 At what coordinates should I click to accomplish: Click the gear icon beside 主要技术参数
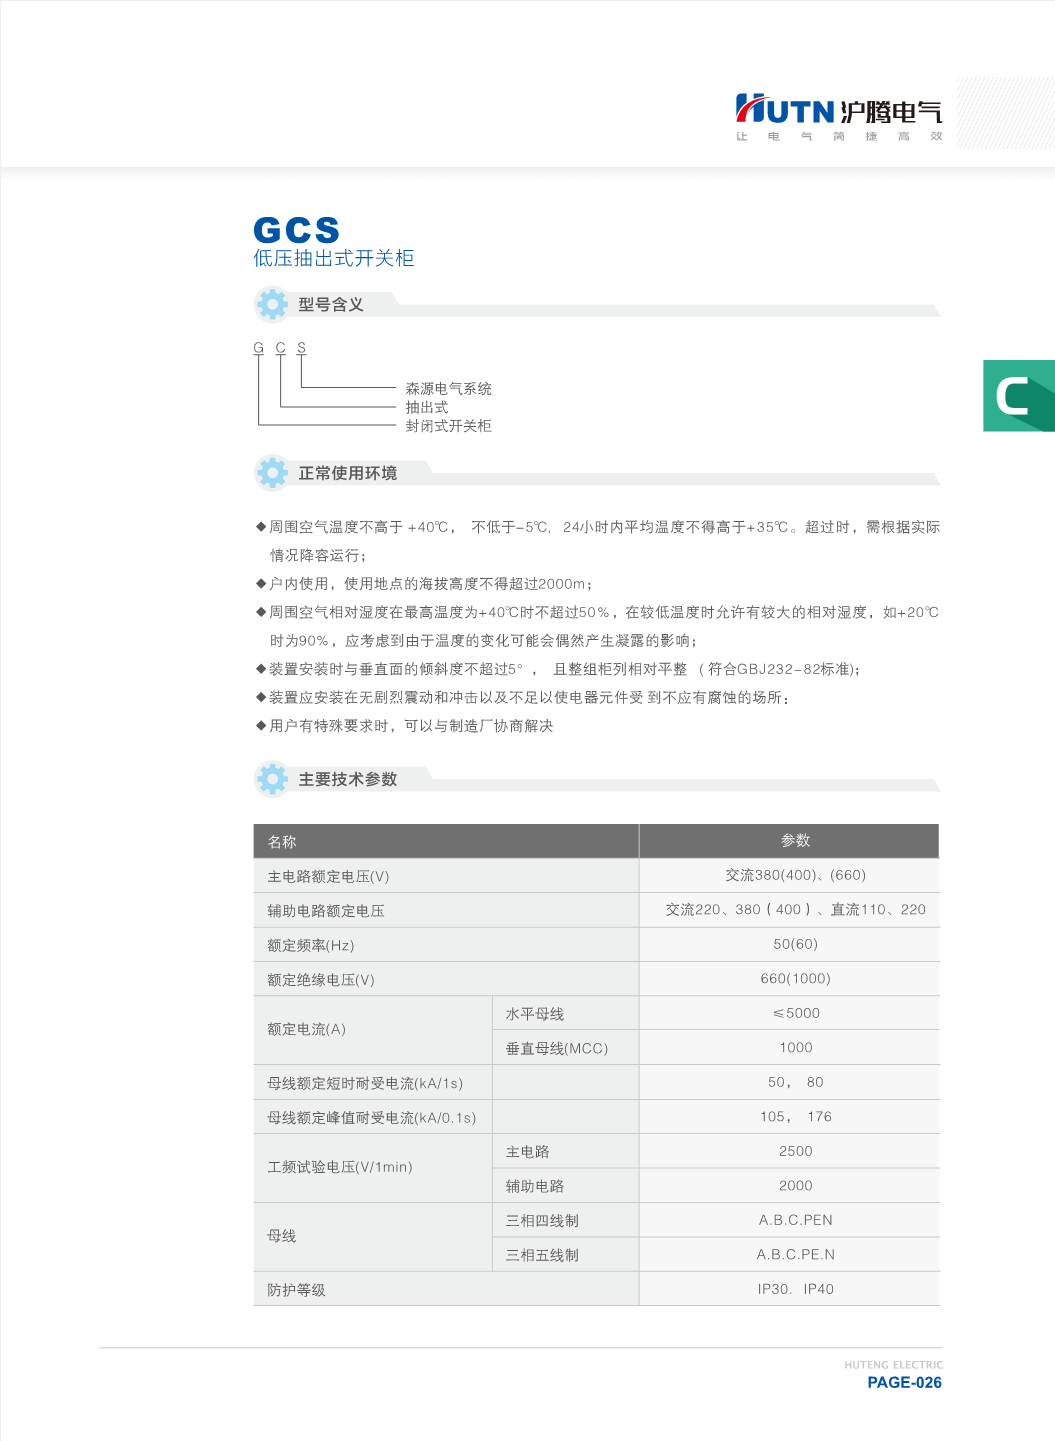271,778
